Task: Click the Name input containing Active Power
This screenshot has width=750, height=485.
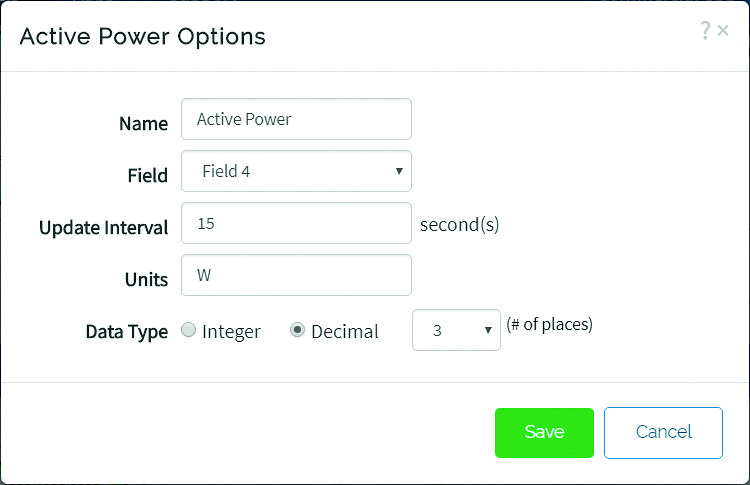Action: point(296,119)
